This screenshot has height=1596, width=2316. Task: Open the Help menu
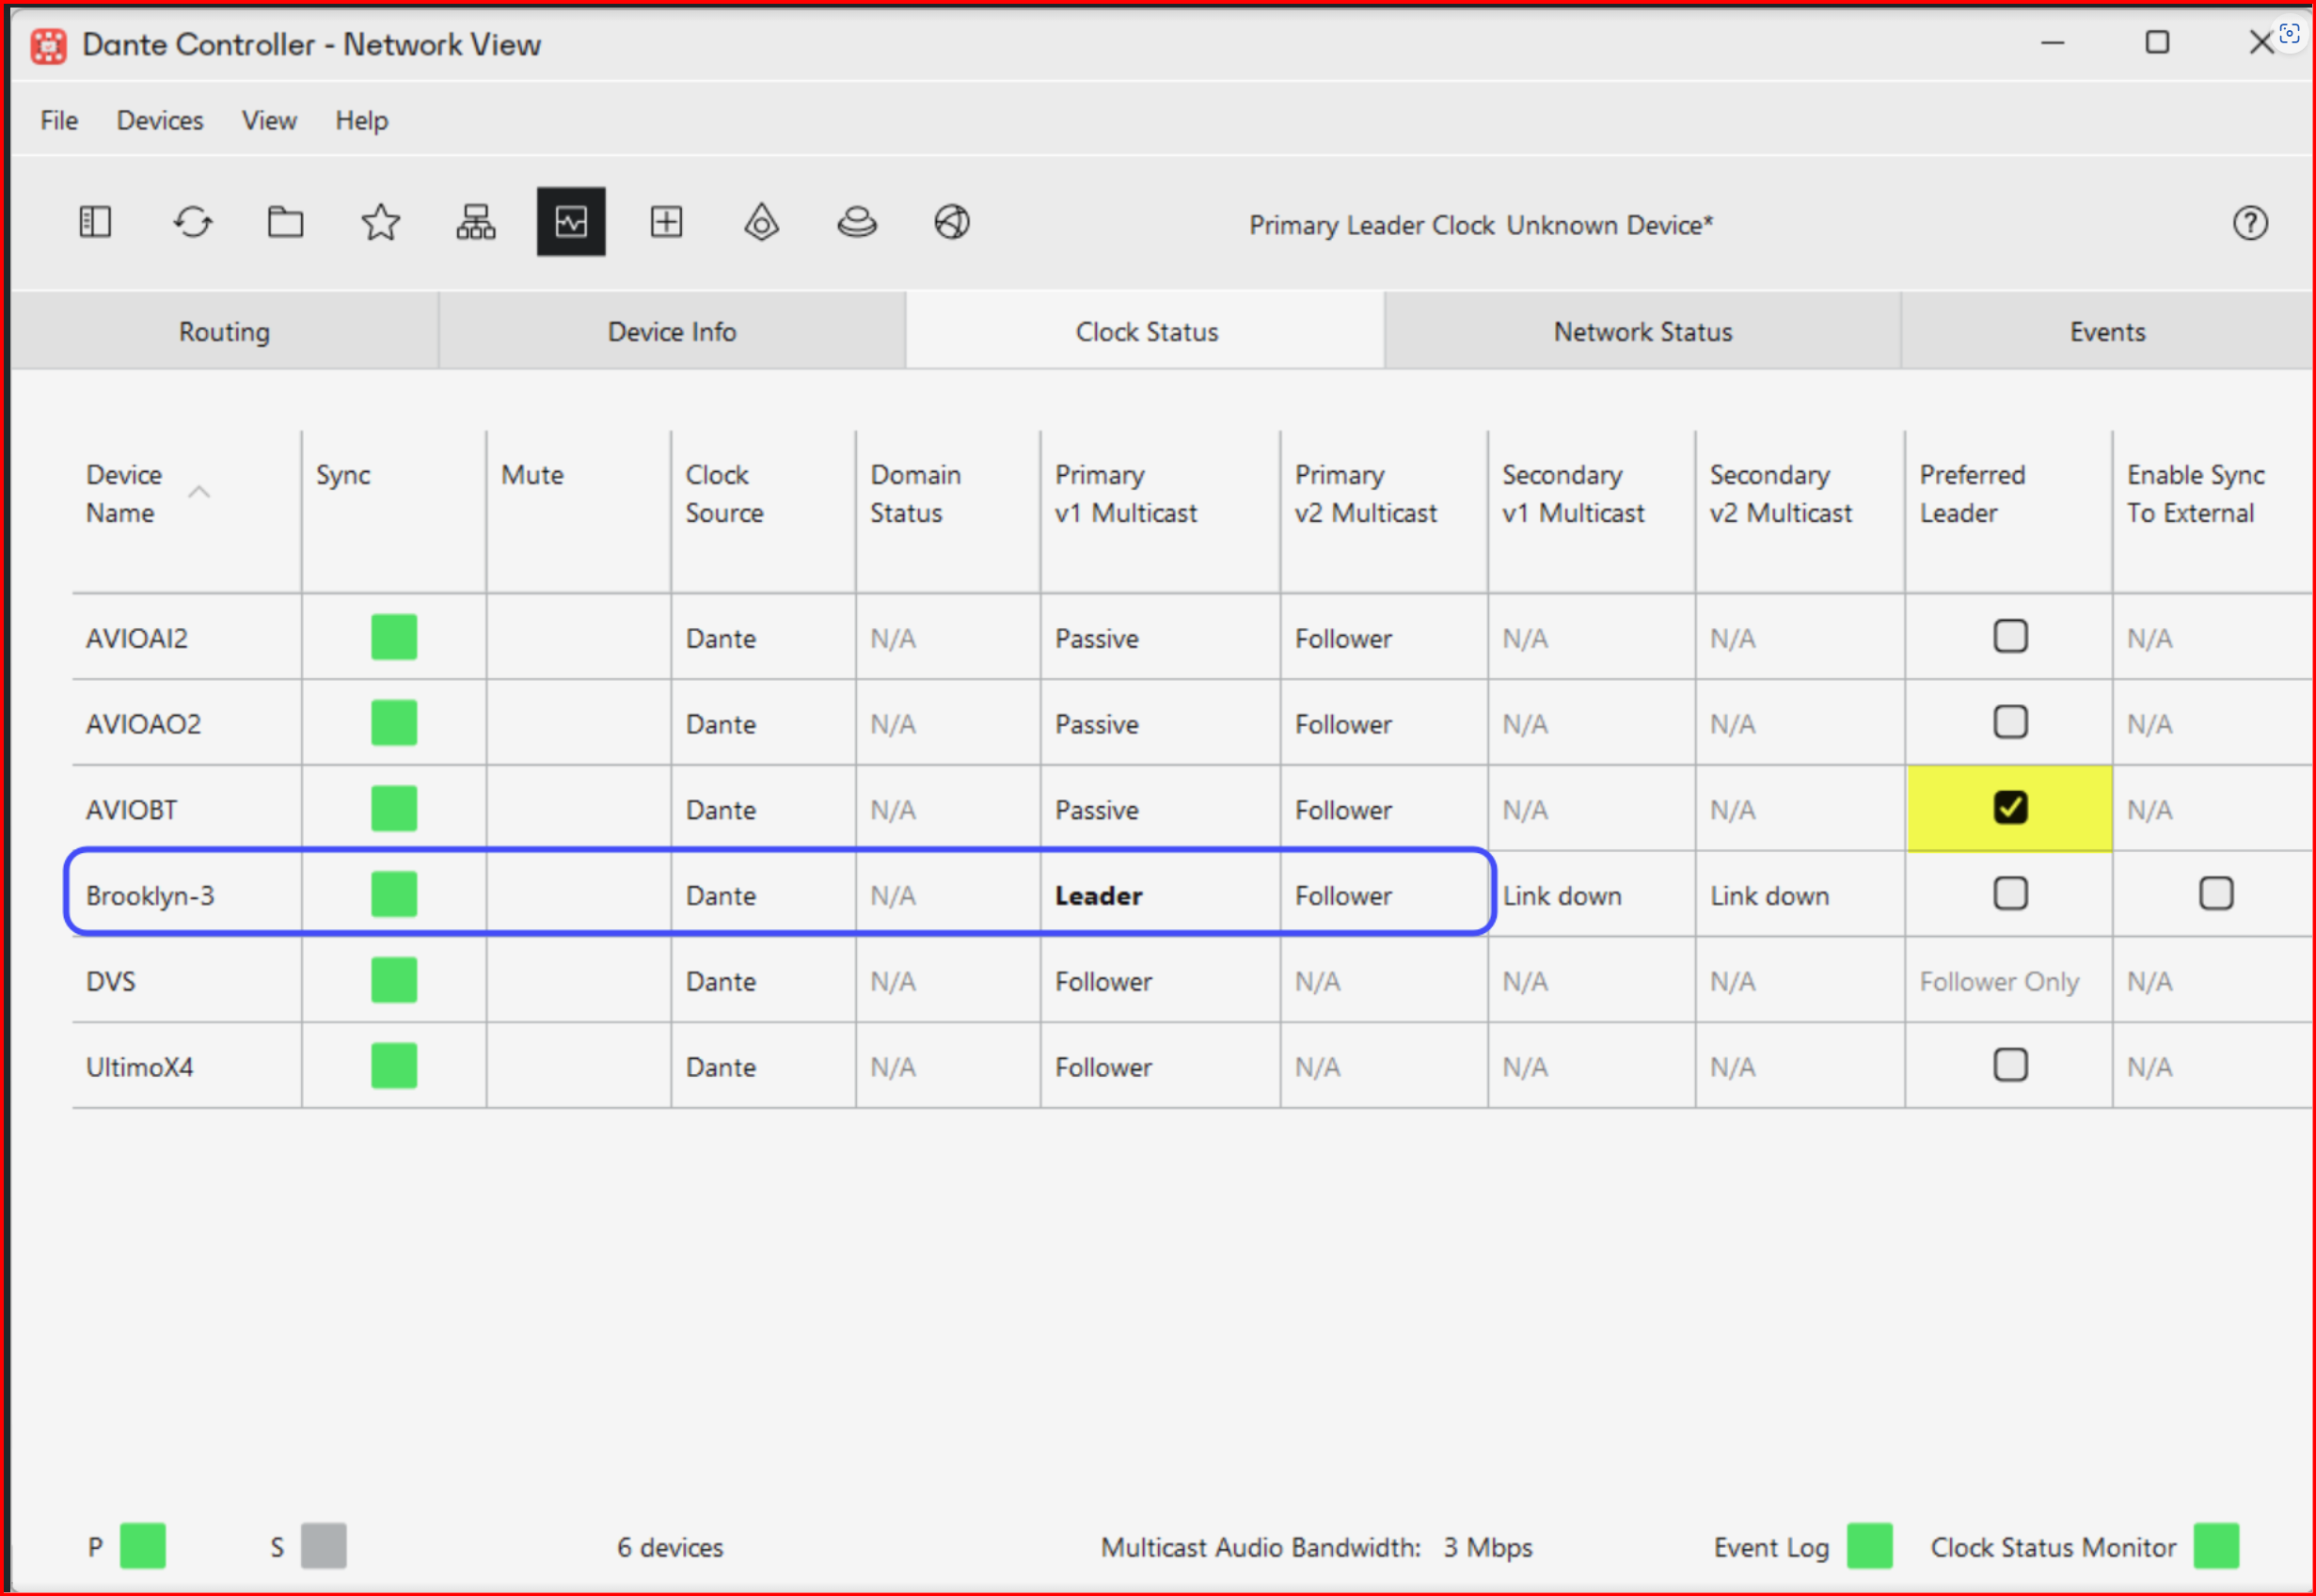(361, 121)
